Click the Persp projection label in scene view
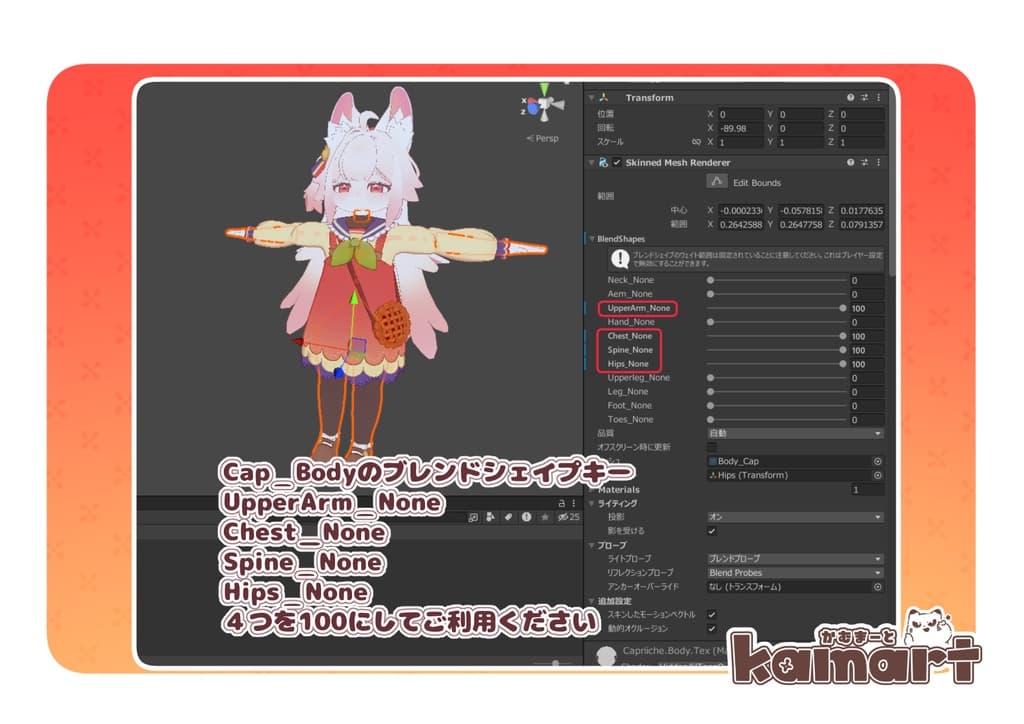1024x724 pixels. (x=543, y=139)
